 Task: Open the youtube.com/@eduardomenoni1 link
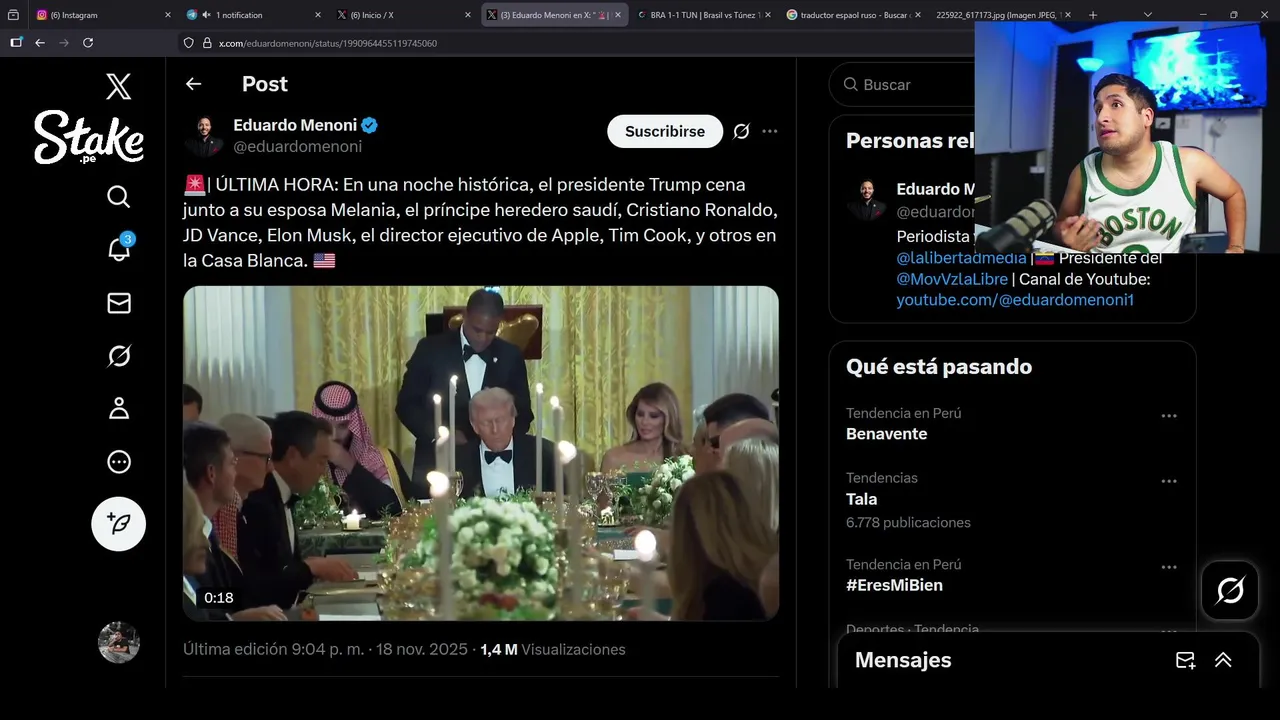pos(1015,300)
